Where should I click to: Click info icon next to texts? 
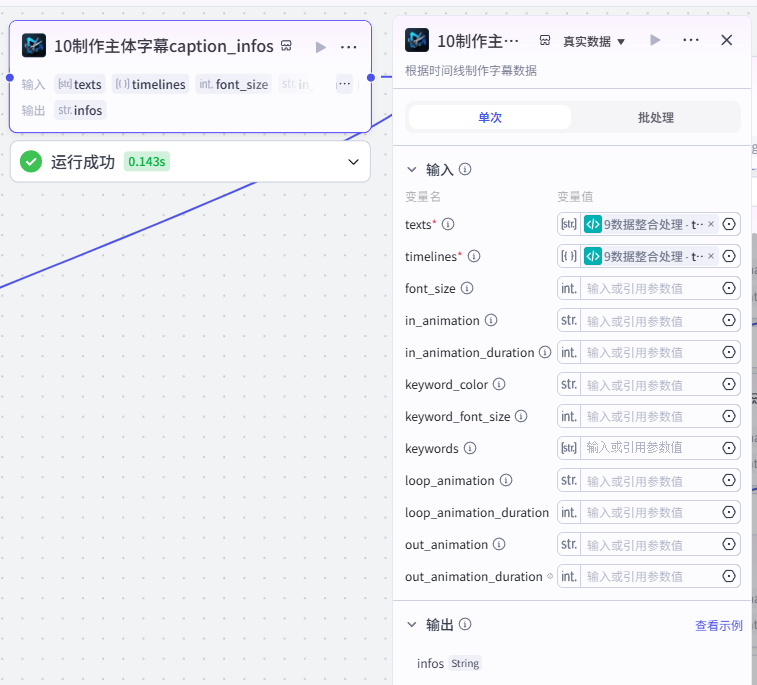point(448,224)
